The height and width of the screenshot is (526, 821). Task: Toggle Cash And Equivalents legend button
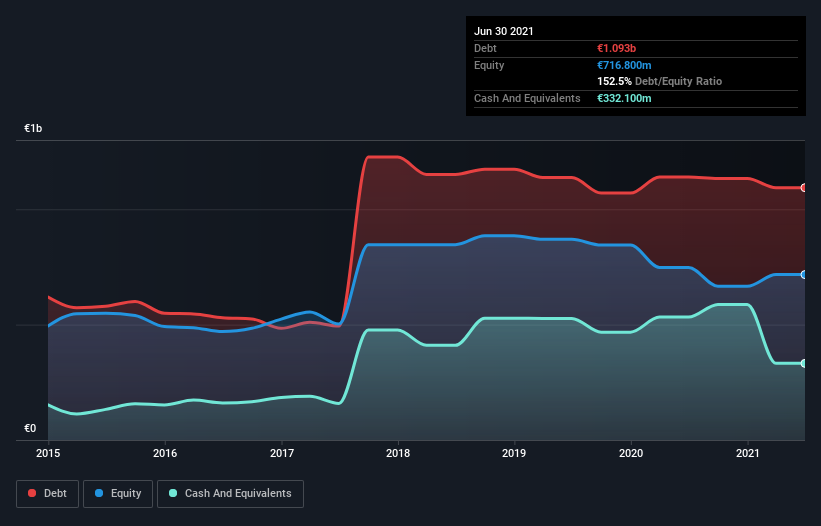(230, 494)
